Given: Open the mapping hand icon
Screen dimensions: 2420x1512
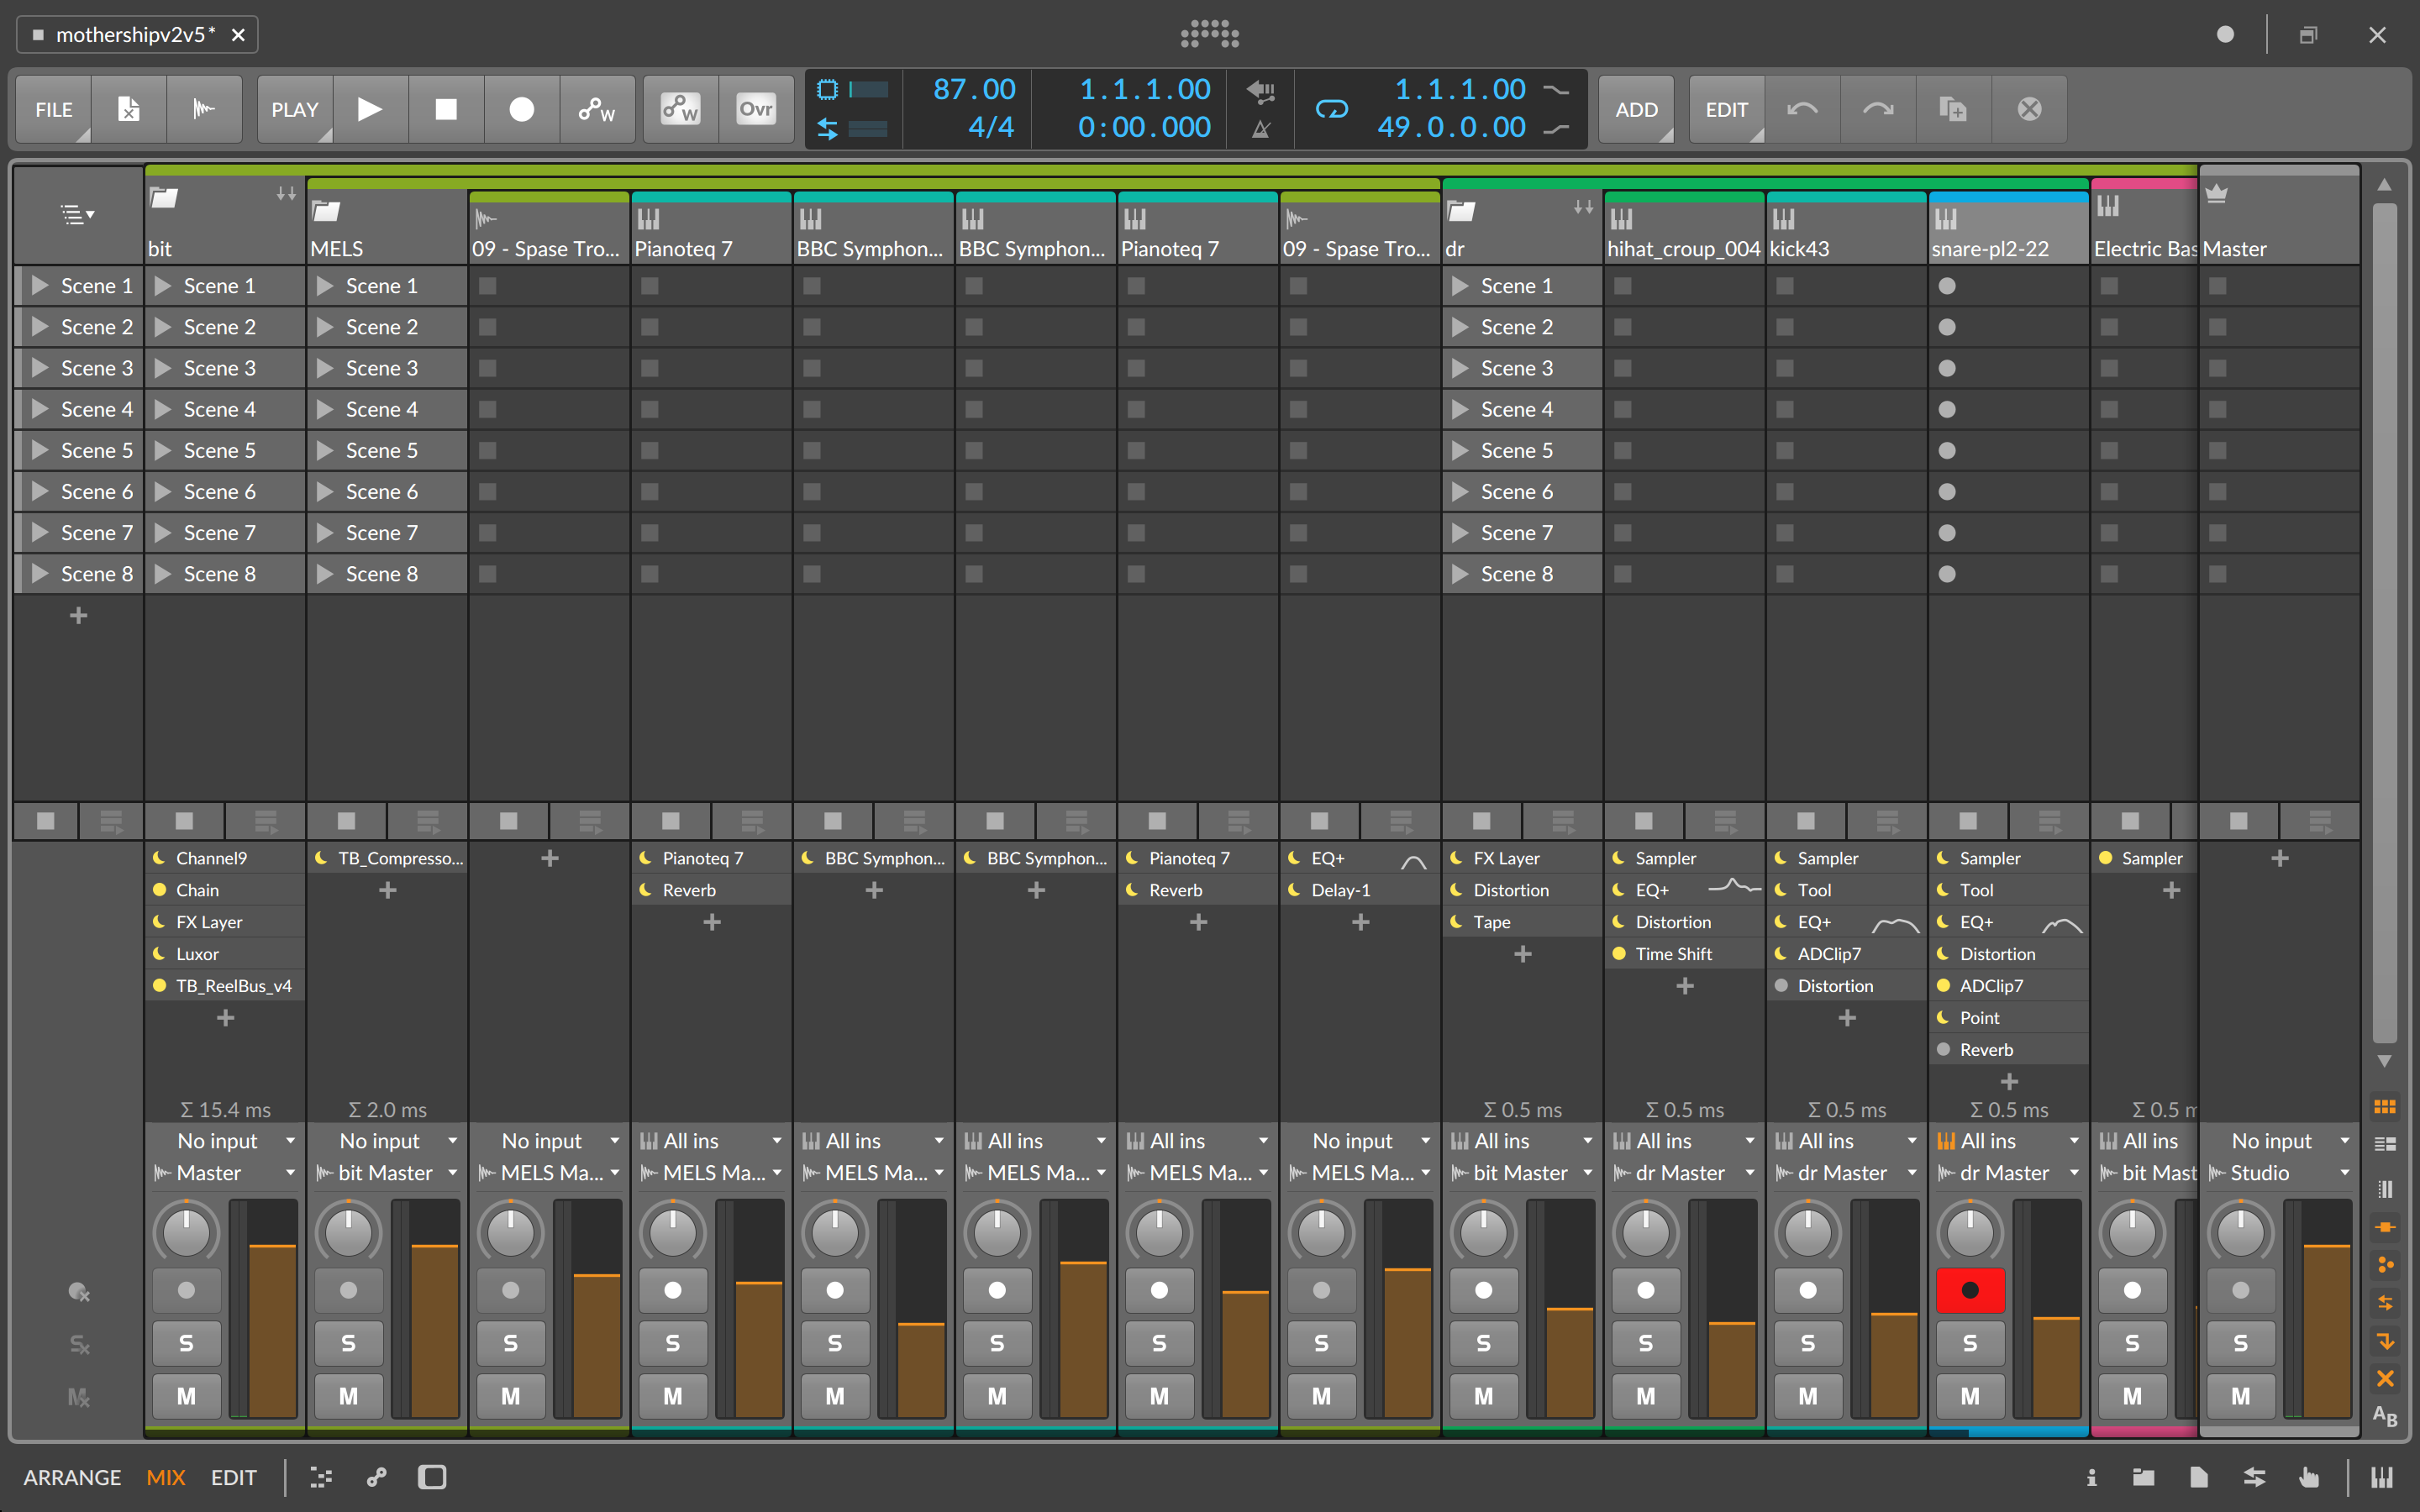Looking at the screenshot, I should (x=2309, y=1477).
